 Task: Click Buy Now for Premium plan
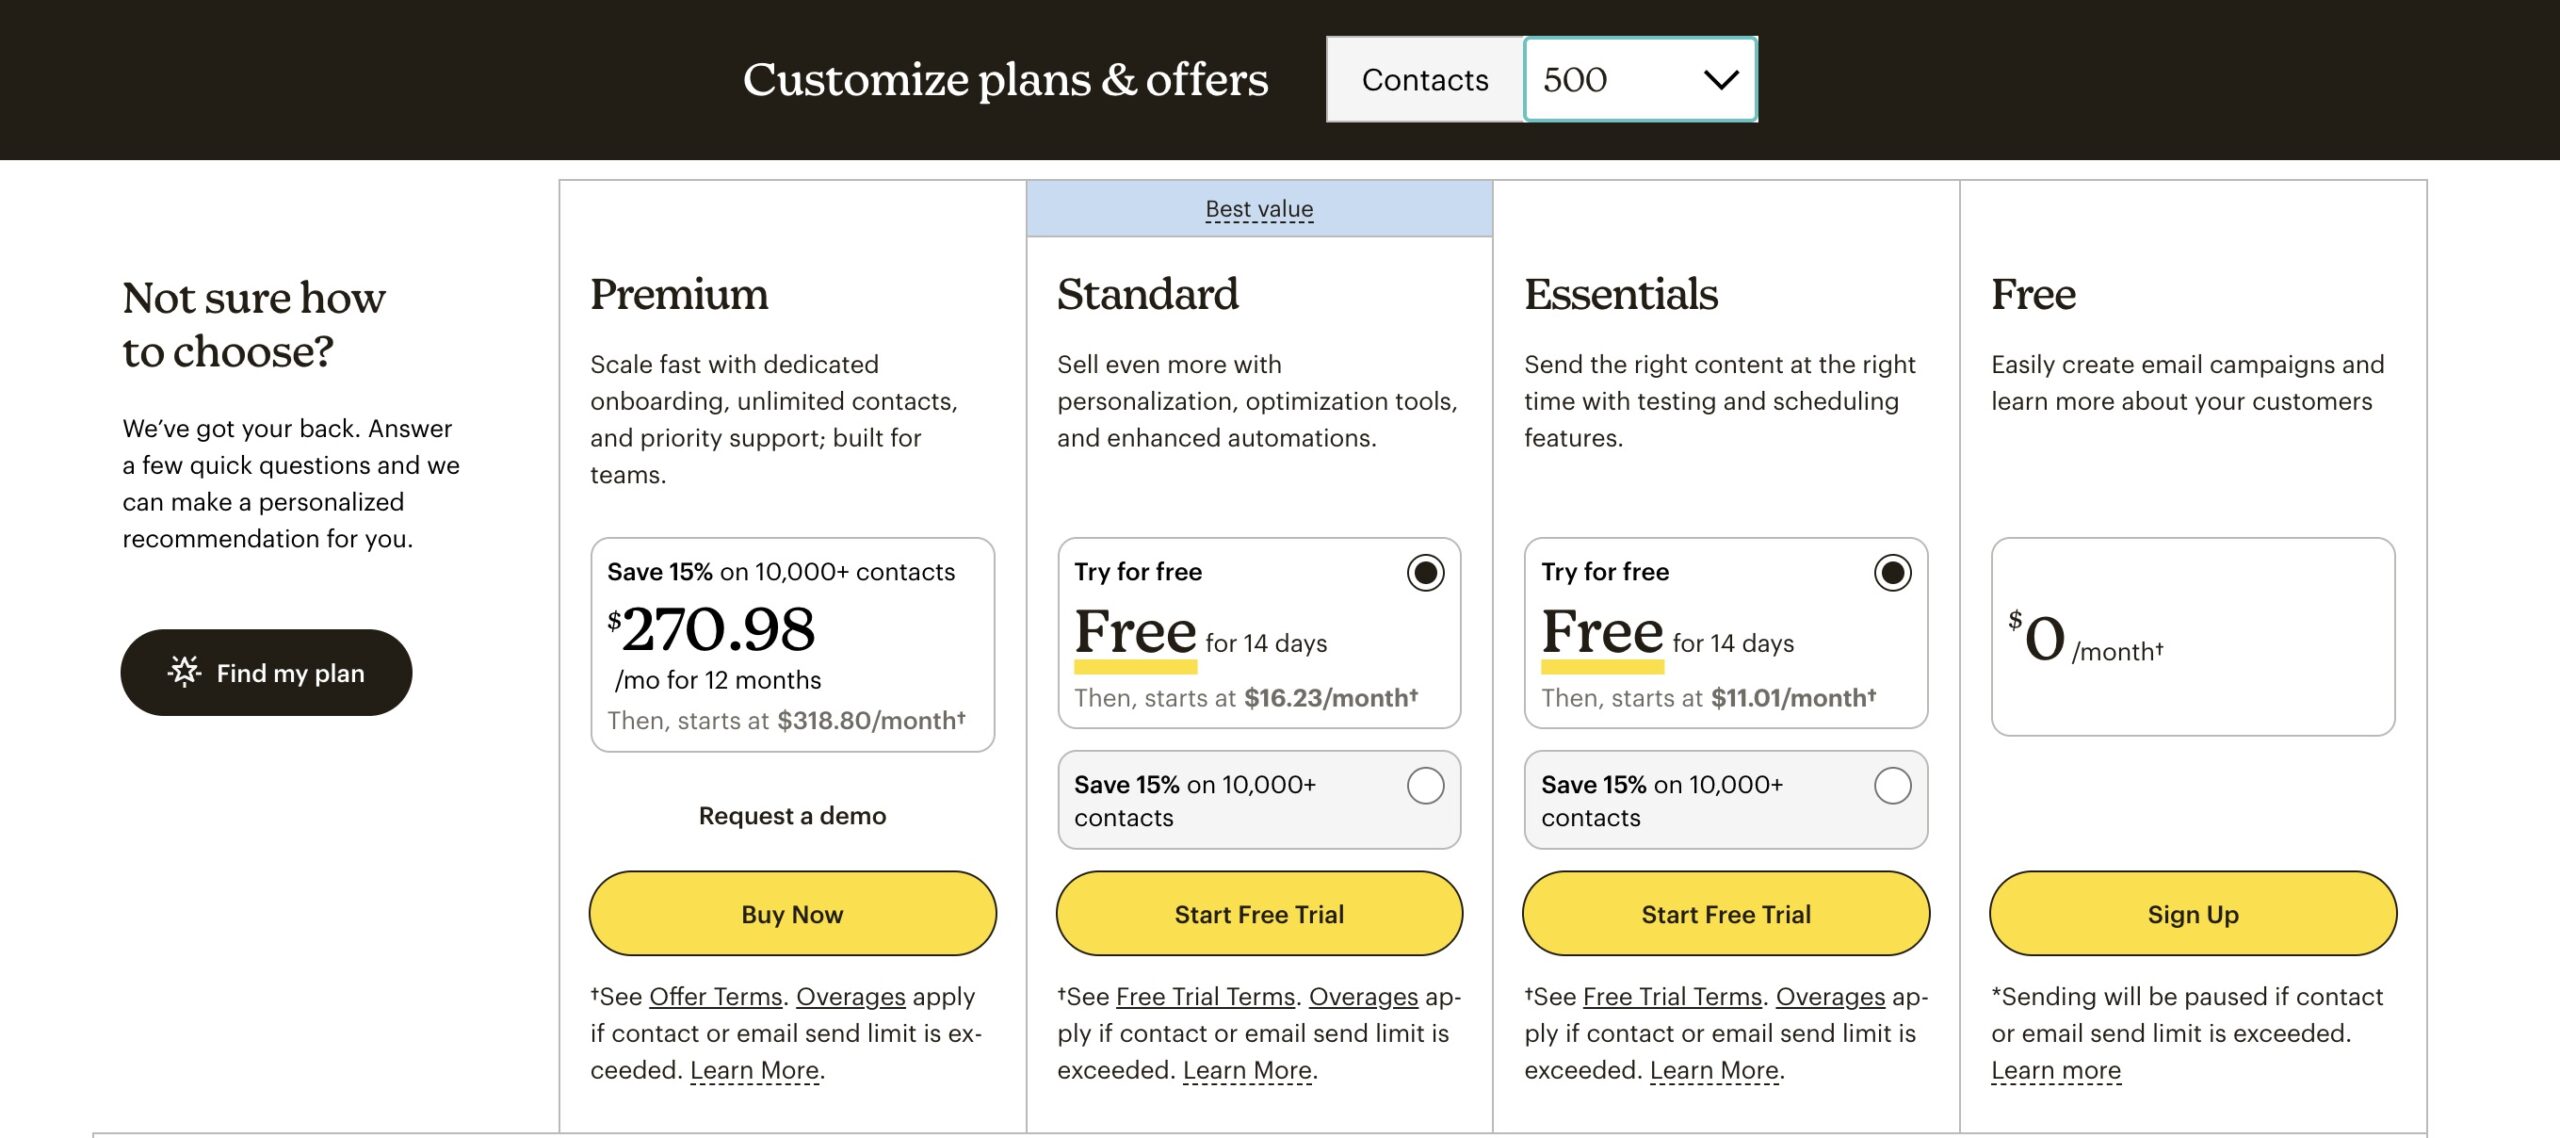pyautogui.click(x=791, y=912)
